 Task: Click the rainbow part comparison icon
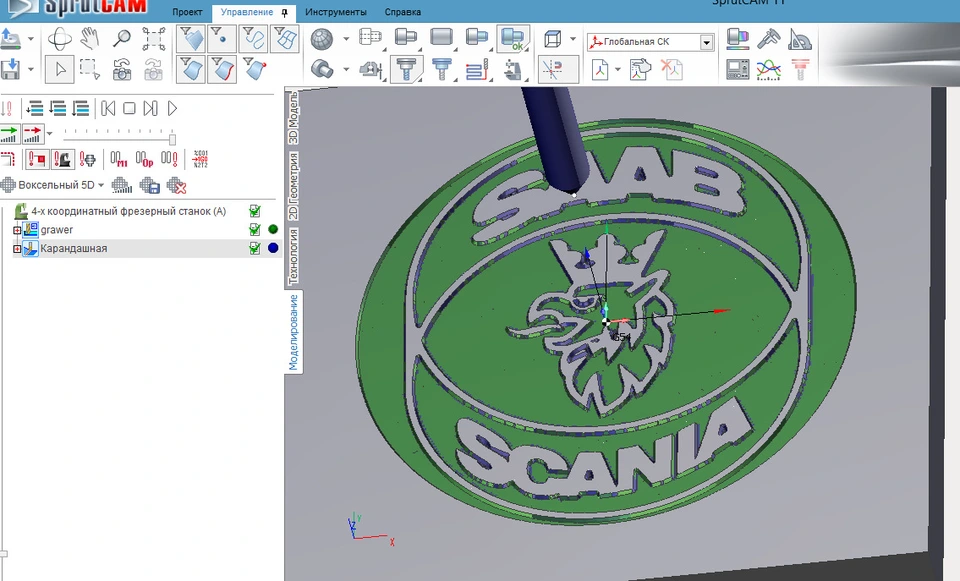(x=737, y=39)
